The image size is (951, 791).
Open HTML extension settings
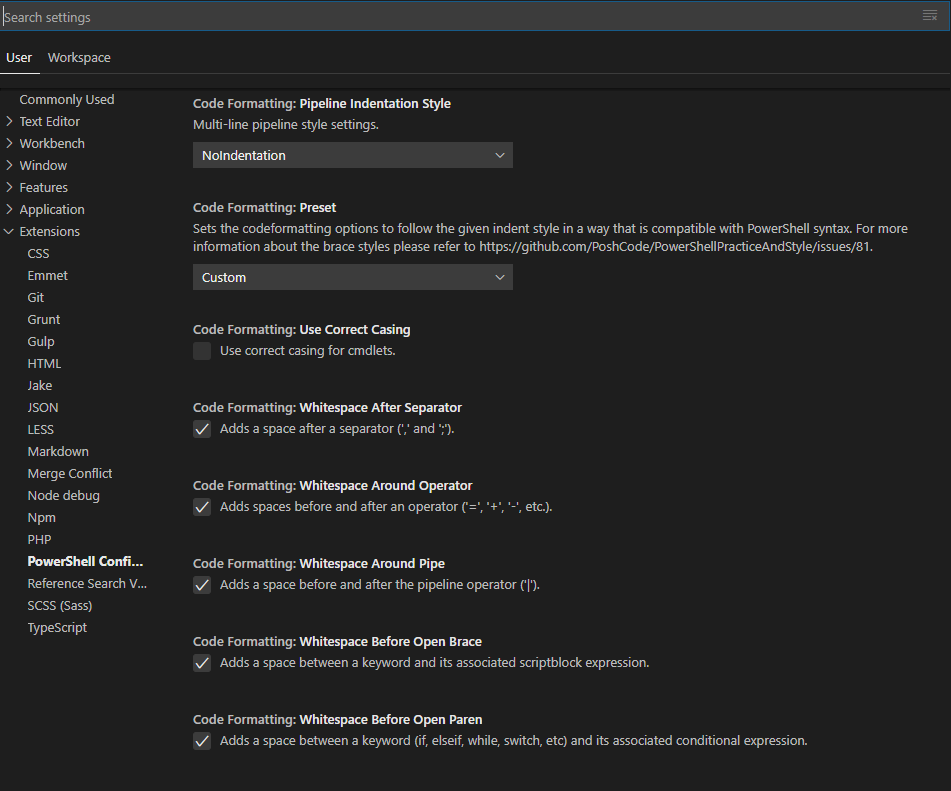[x=44, y=363]
